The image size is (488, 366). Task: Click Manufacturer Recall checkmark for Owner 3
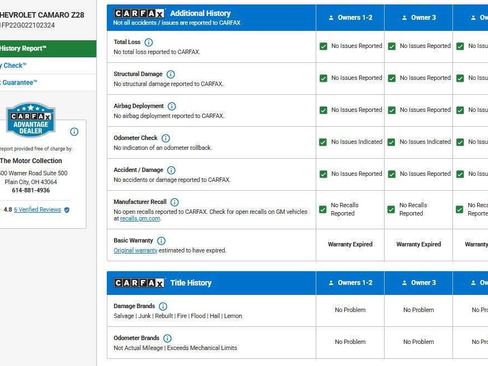click(x=391, y=210)
